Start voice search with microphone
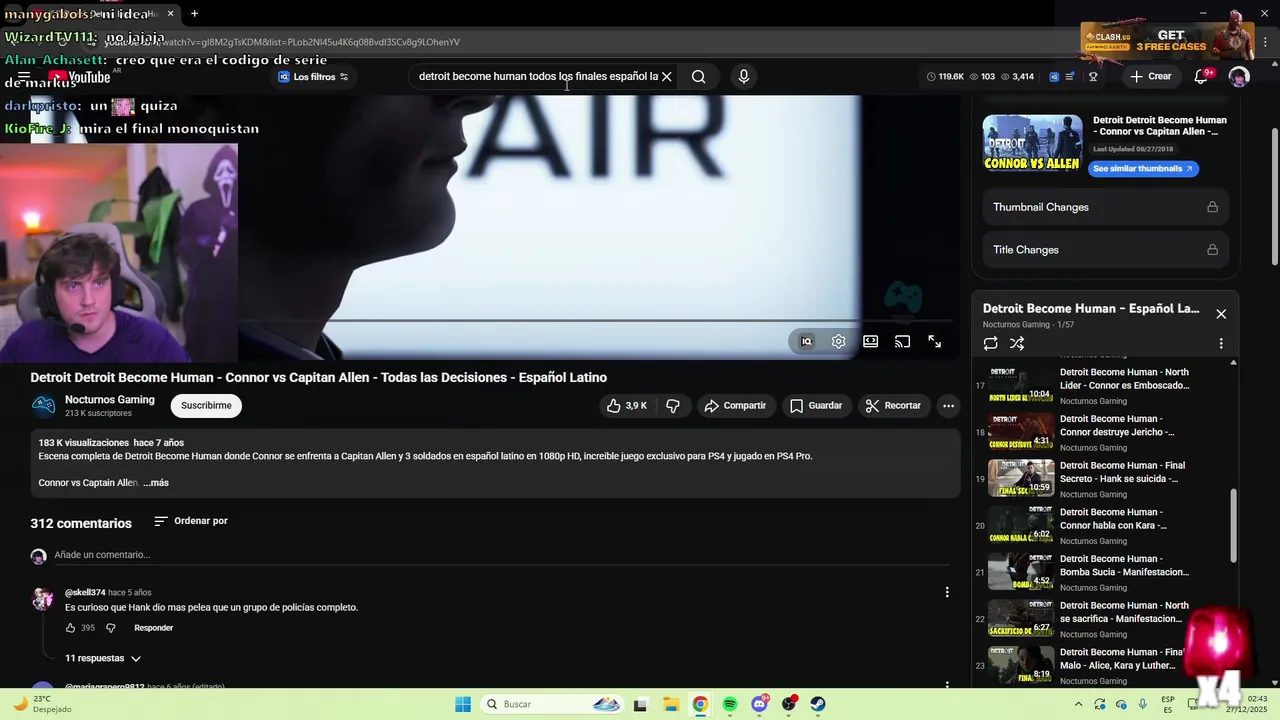 [x=743, y=77]
